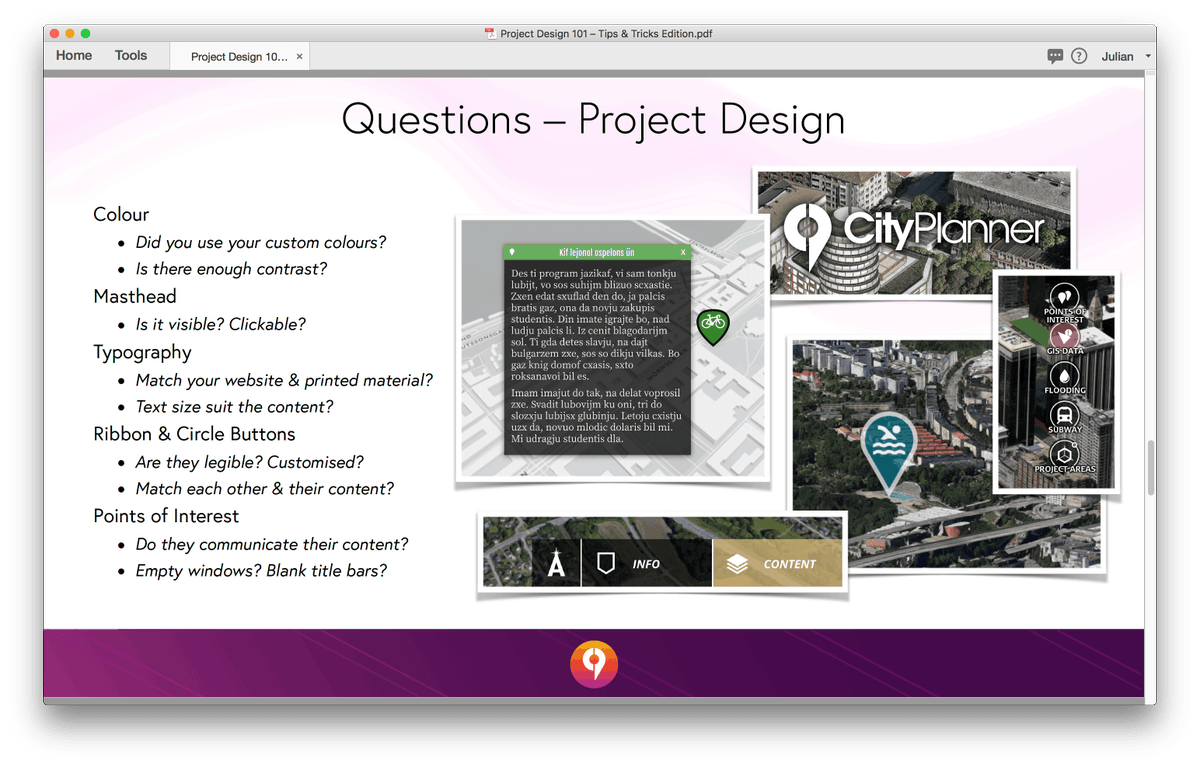Close the Project Design document tab
This screenshot has height=767, width=1200.
coord(300,57)
